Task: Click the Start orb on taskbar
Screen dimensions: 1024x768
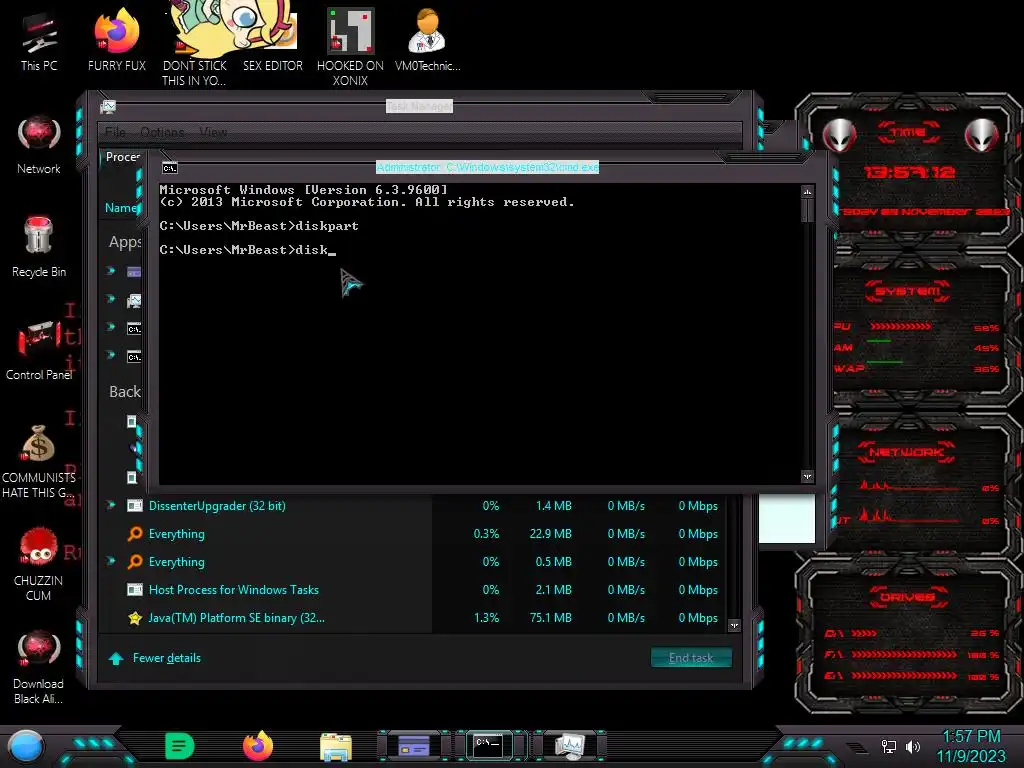Action: (x=26, y=747)
